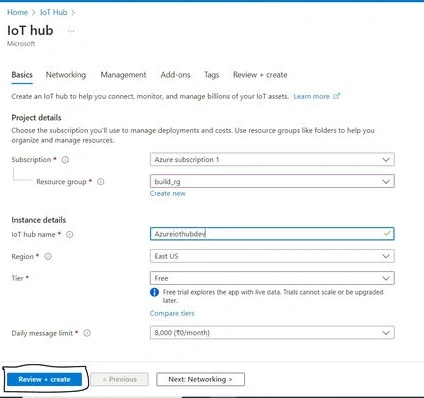Image resolution: width=424 pixels, height=398 pixels.
Task: Show info tooltip for IoT hub name
Action: point(70,234)
